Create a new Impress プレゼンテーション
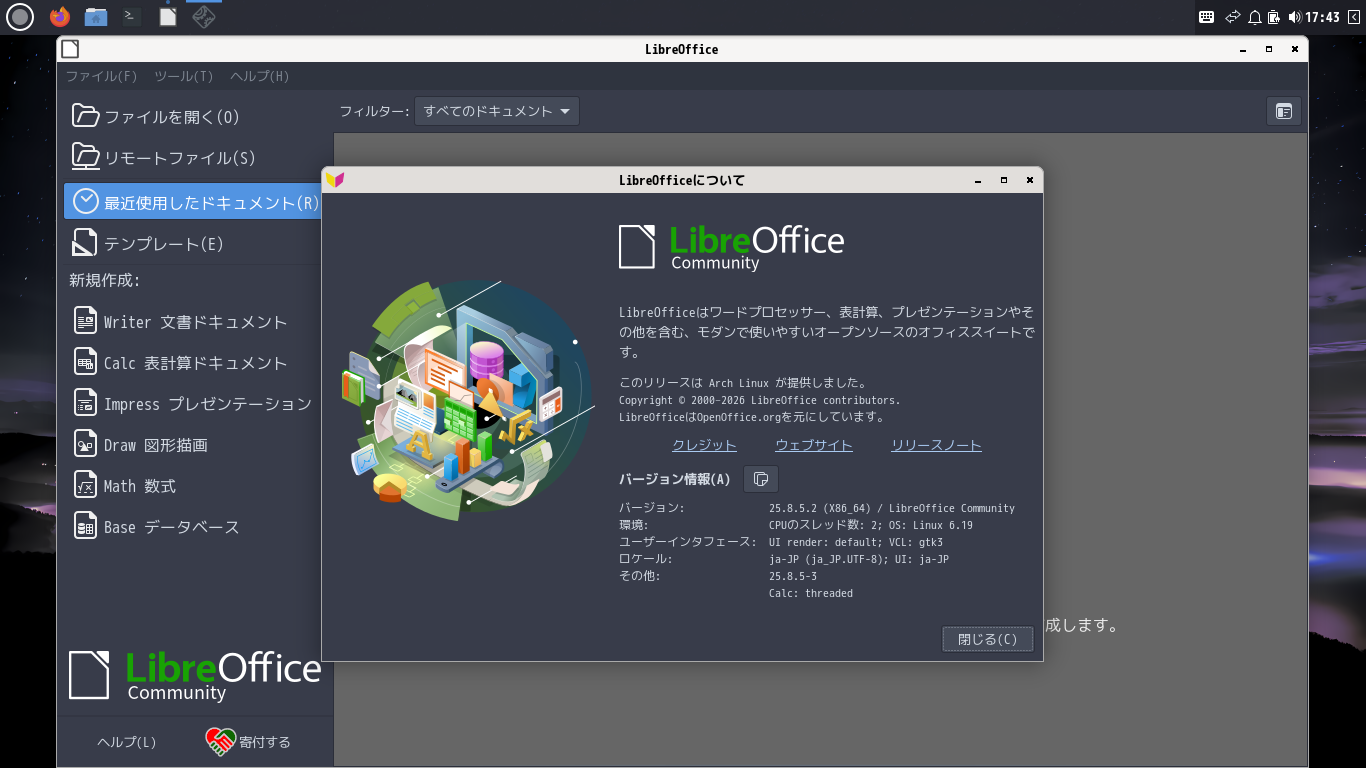The height and width of the screenshot is (768, 1366). (192, 403)
